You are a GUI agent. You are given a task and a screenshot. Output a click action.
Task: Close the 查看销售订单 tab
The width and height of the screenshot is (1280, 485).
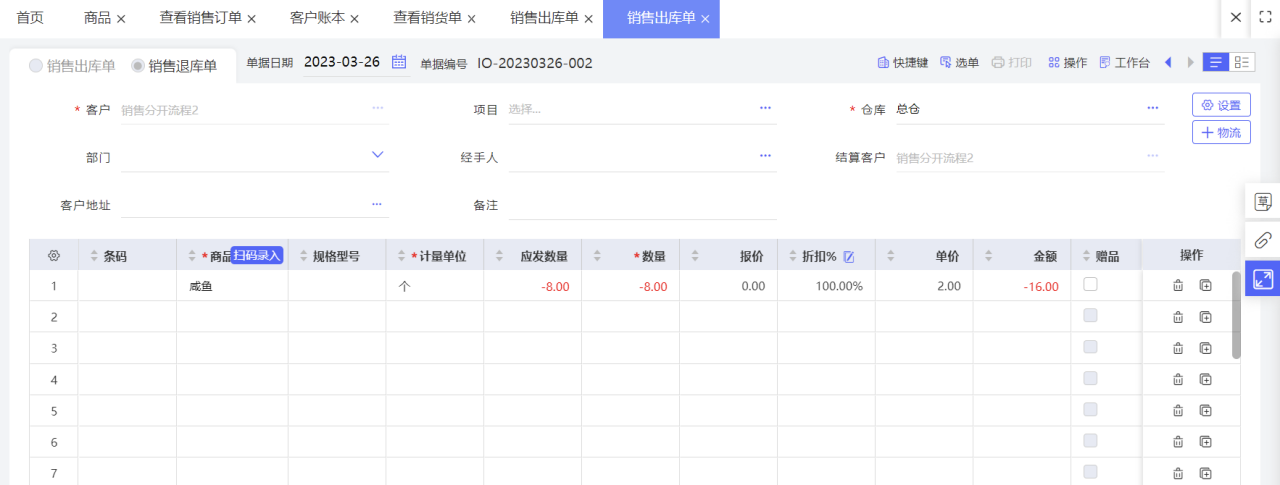pyautogui.click(x=251, y=19)
